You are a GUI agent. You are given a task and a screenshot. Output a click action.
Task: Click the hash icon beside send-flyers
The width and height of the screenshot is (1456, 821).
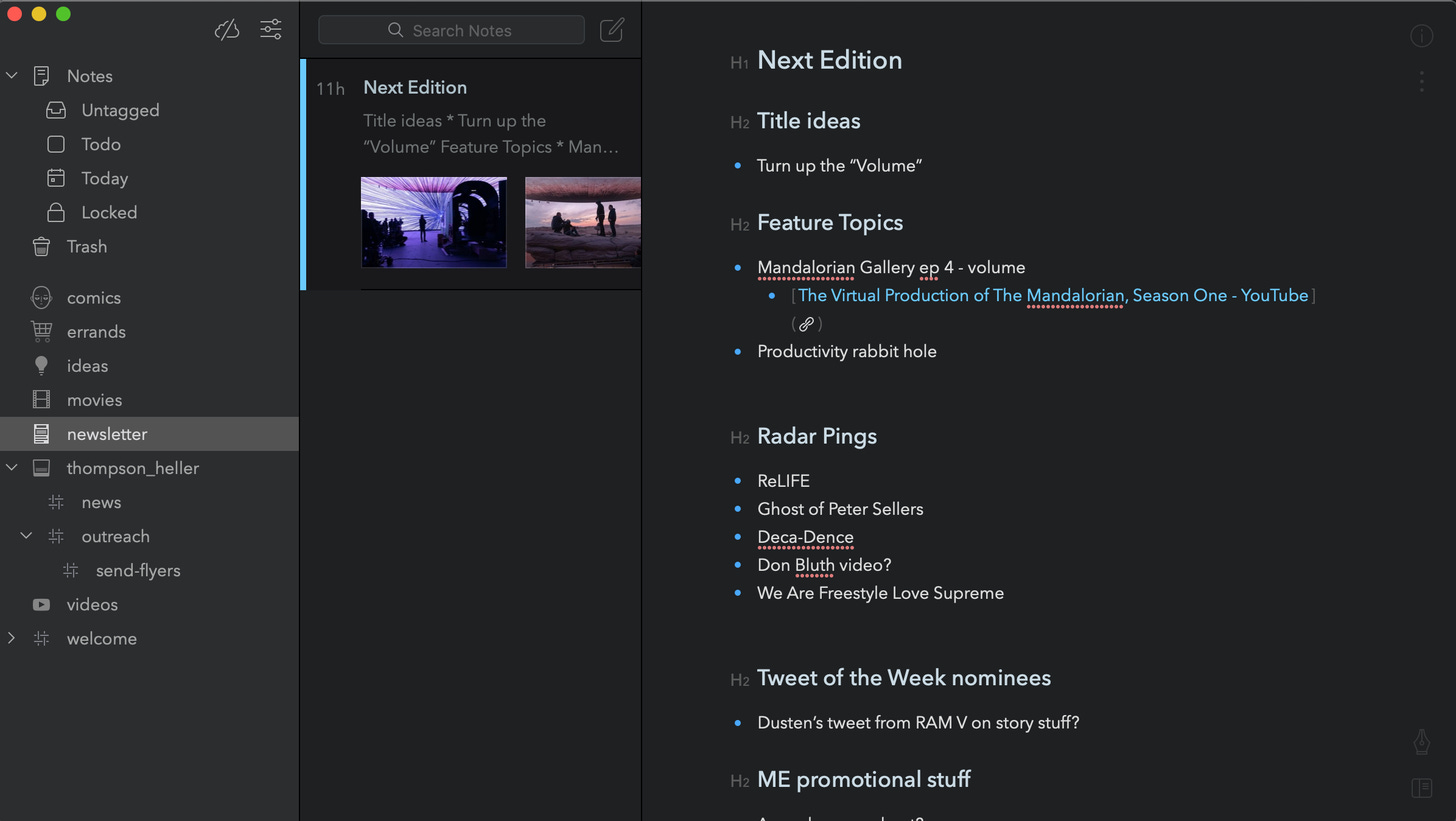pyautogui.click(x=71, y=570)
